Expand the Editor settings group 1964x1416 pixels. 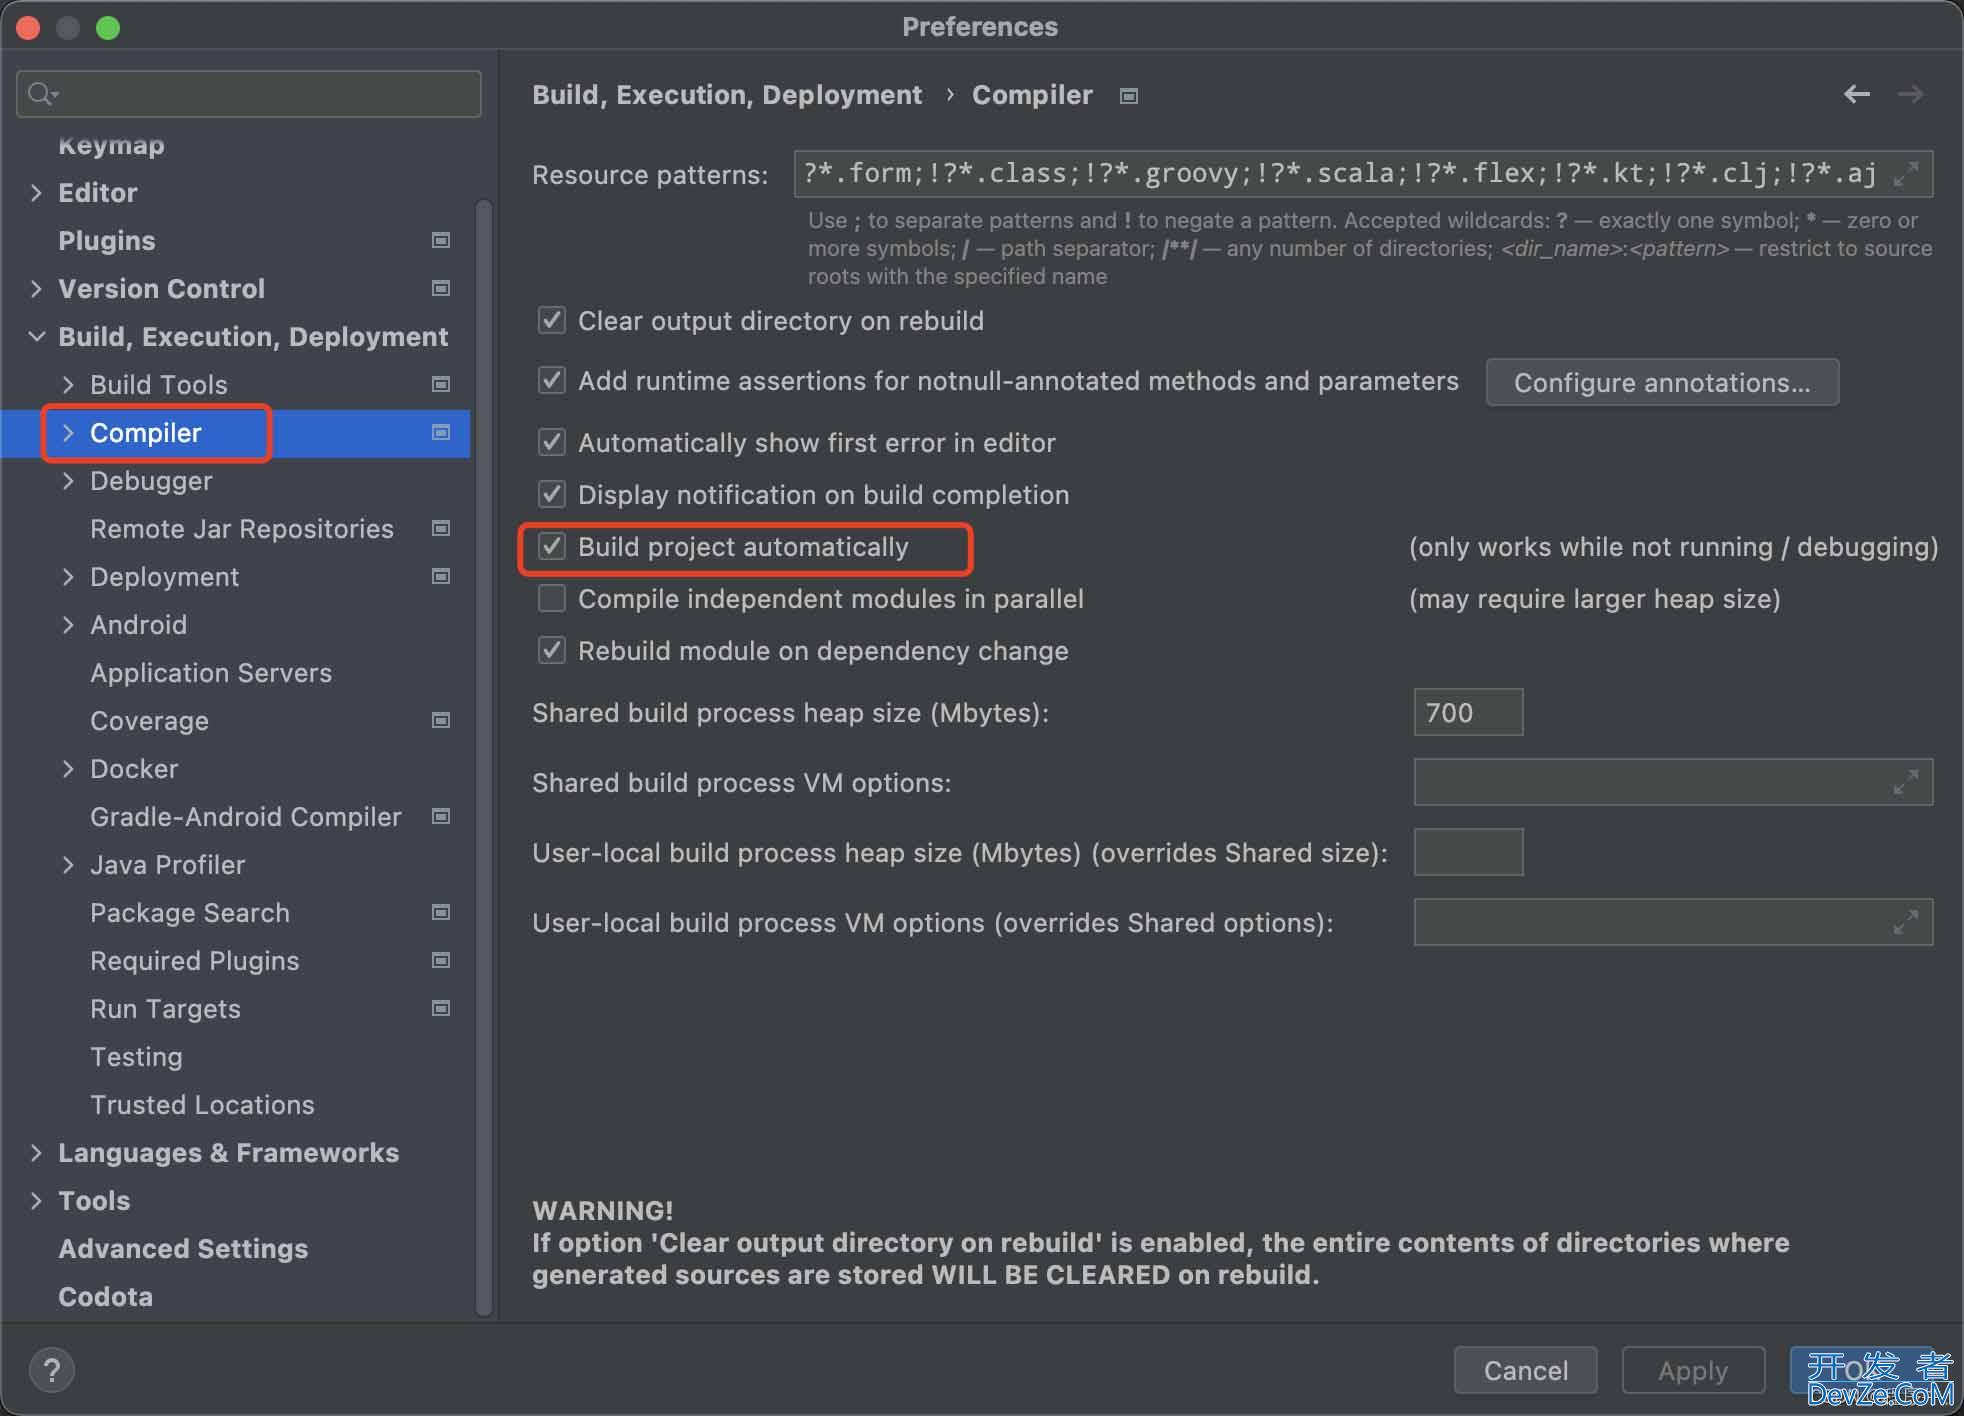(36, 192)
